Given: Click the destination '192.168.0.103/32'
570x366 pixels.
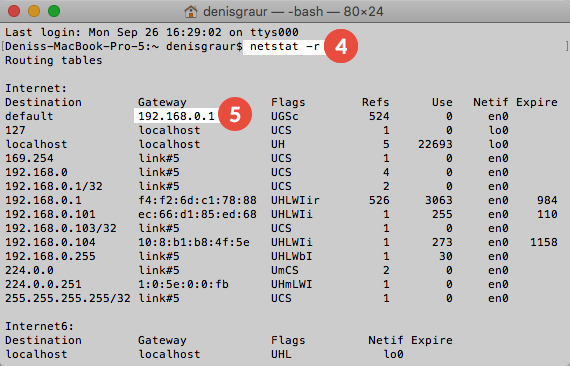Looking at the screenshot, I should click(61, 228).
